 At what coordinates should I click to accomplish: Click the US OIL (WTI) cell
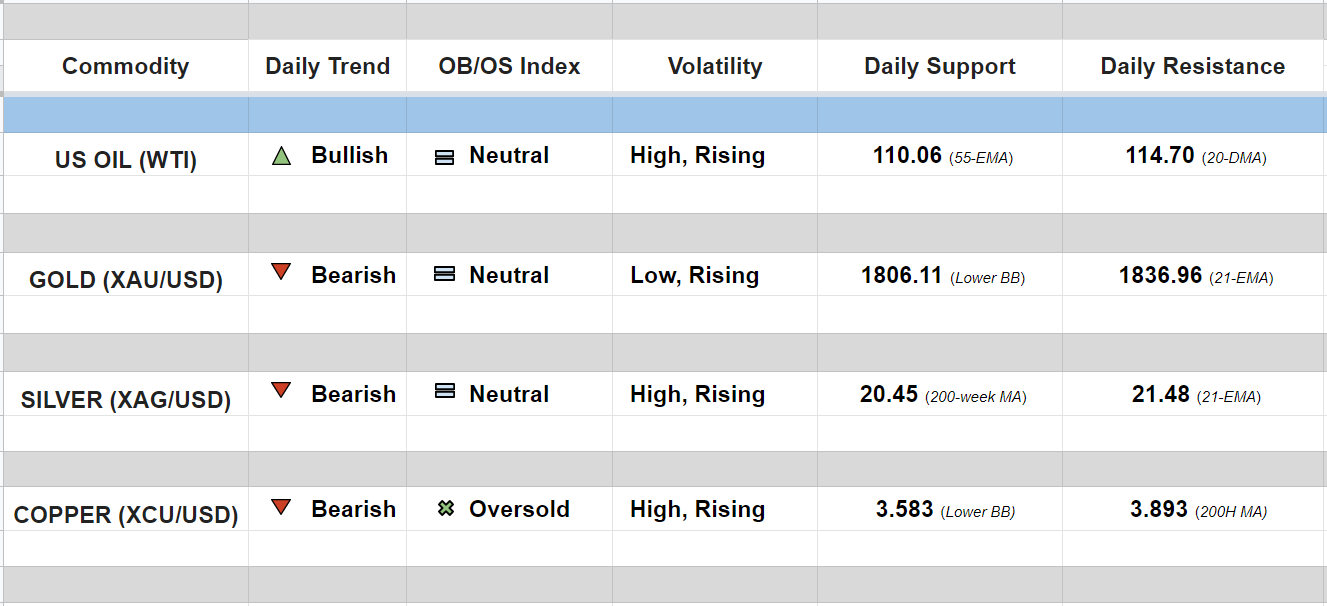pyautogui.click(x=126, y=160)
